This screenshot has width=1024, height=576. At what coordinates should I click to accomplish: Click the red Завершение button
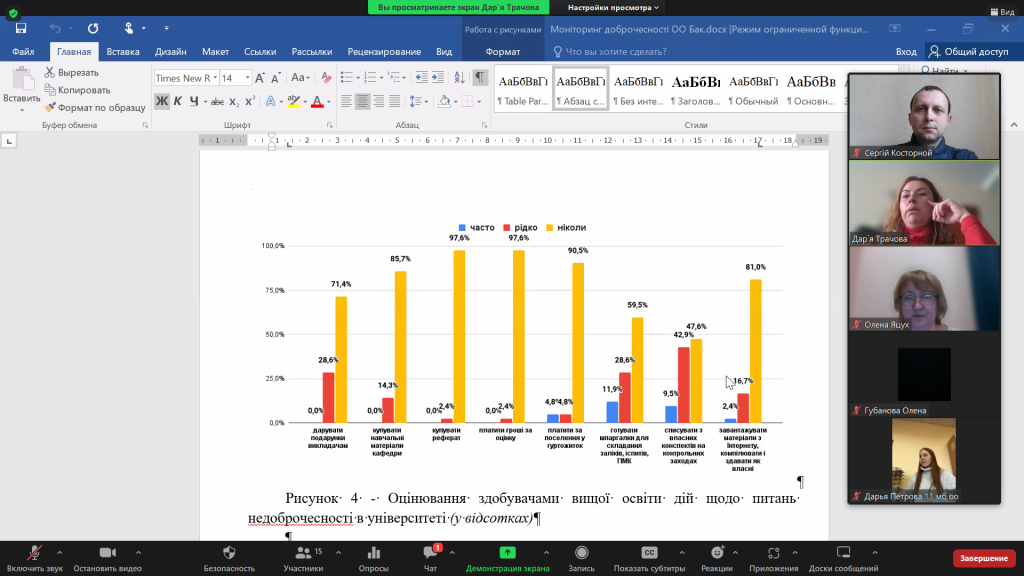click(984, 558)
